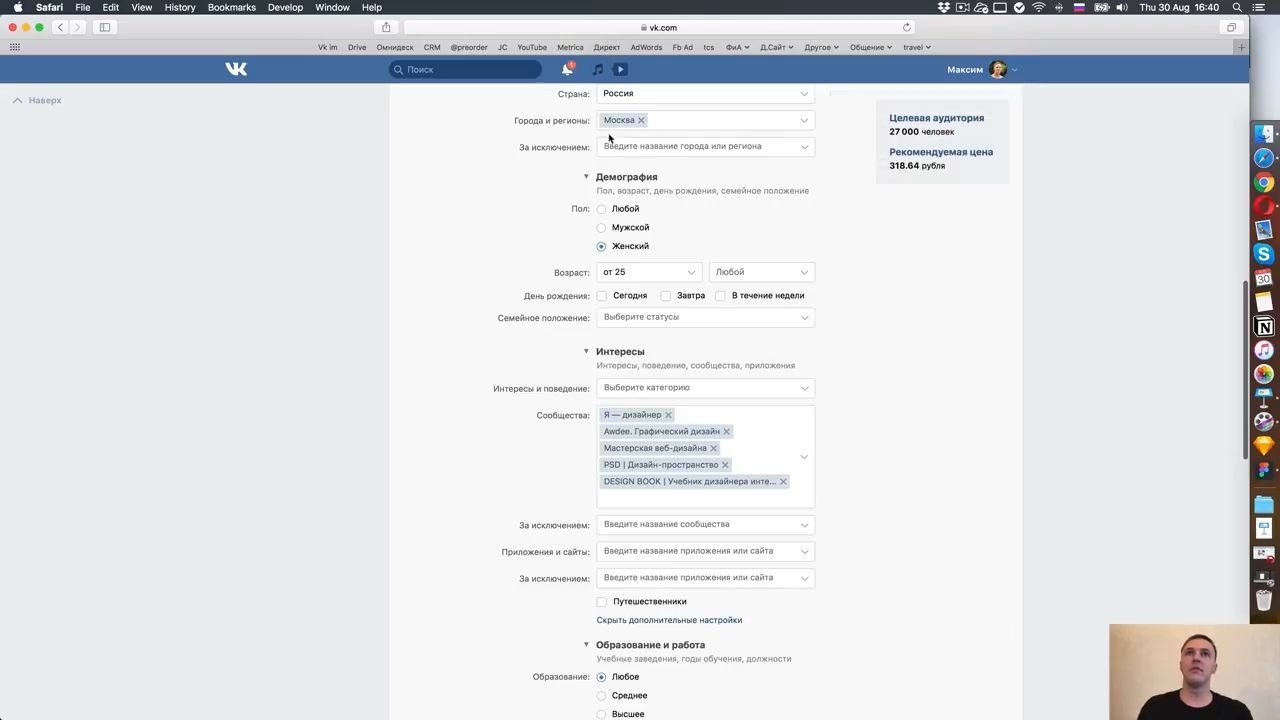
Task: Open the 'AdWords' bookmark
Action: tap(646, 47)
